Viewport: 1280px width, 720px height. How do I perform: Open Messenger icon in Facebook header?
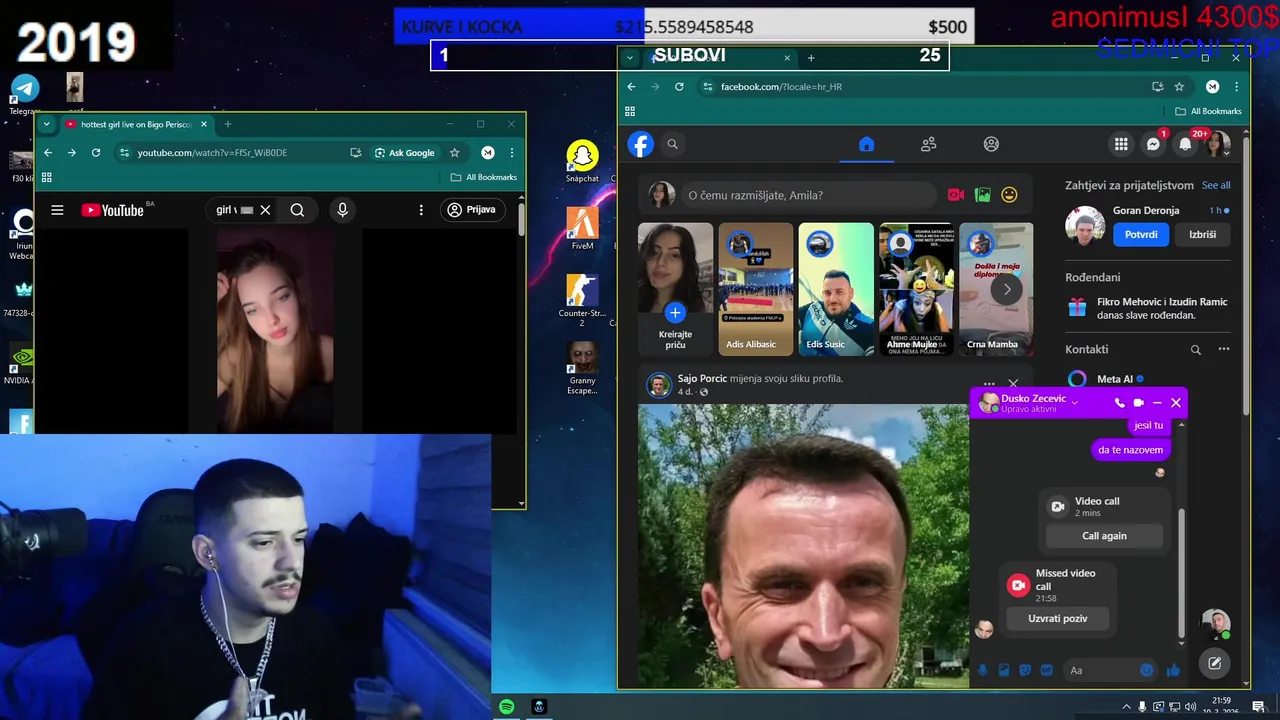click(1153, 144)
